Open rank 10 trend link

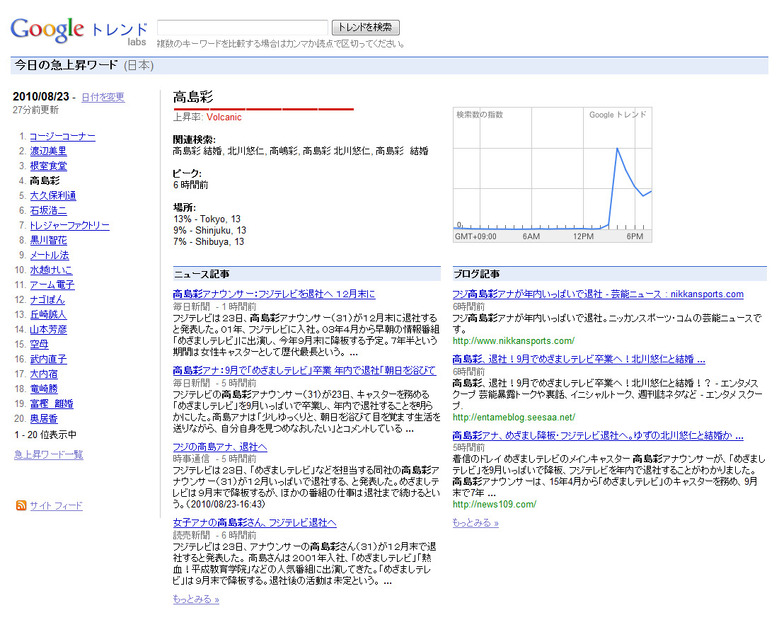click(x=51, y=270)
